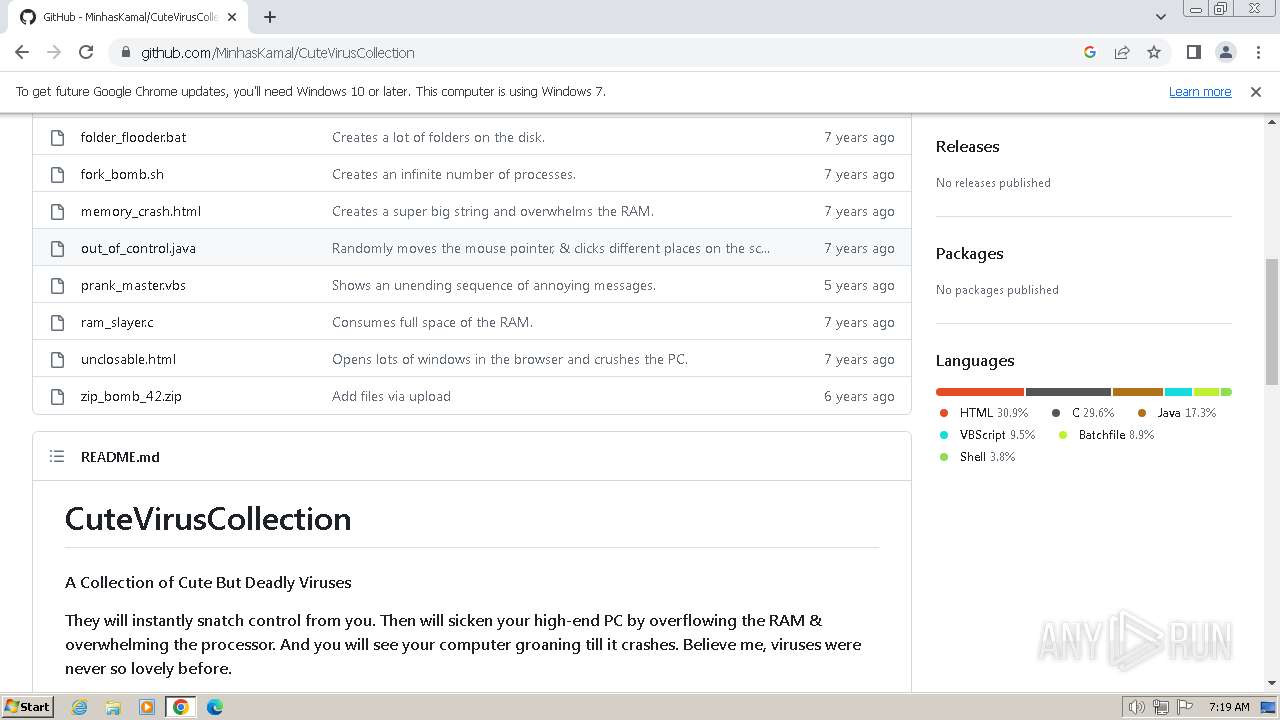Filter by Batchfile 8.9% language

pos(1106,435)
